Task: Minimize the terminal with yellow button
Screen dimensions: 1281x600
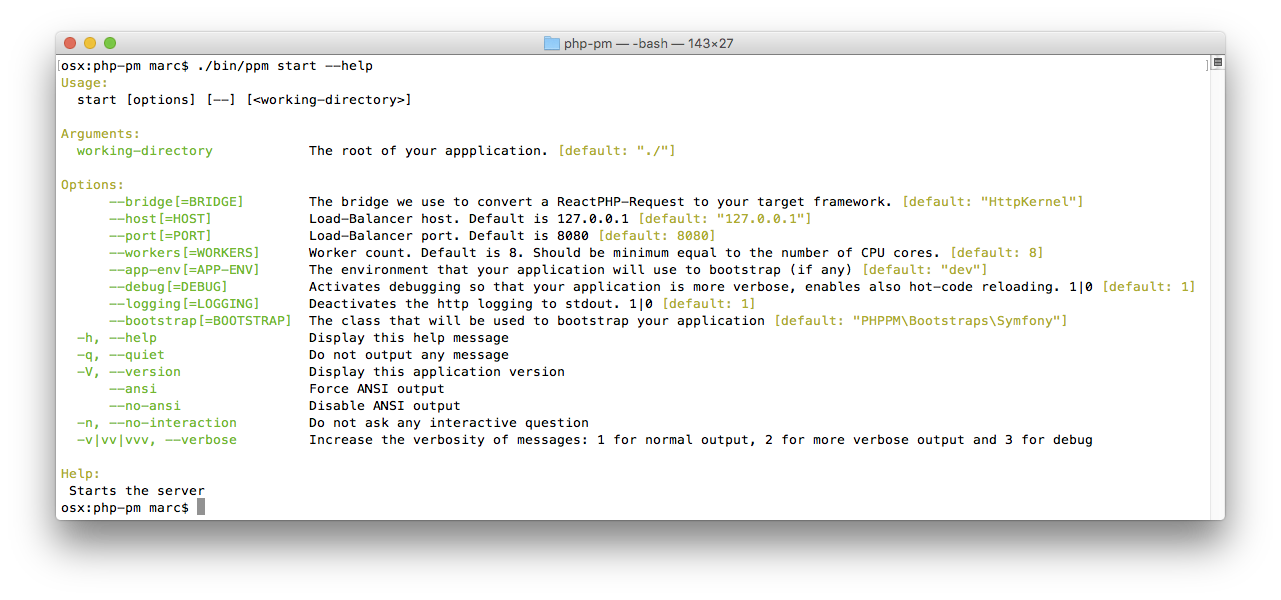Action: (90, 43)
